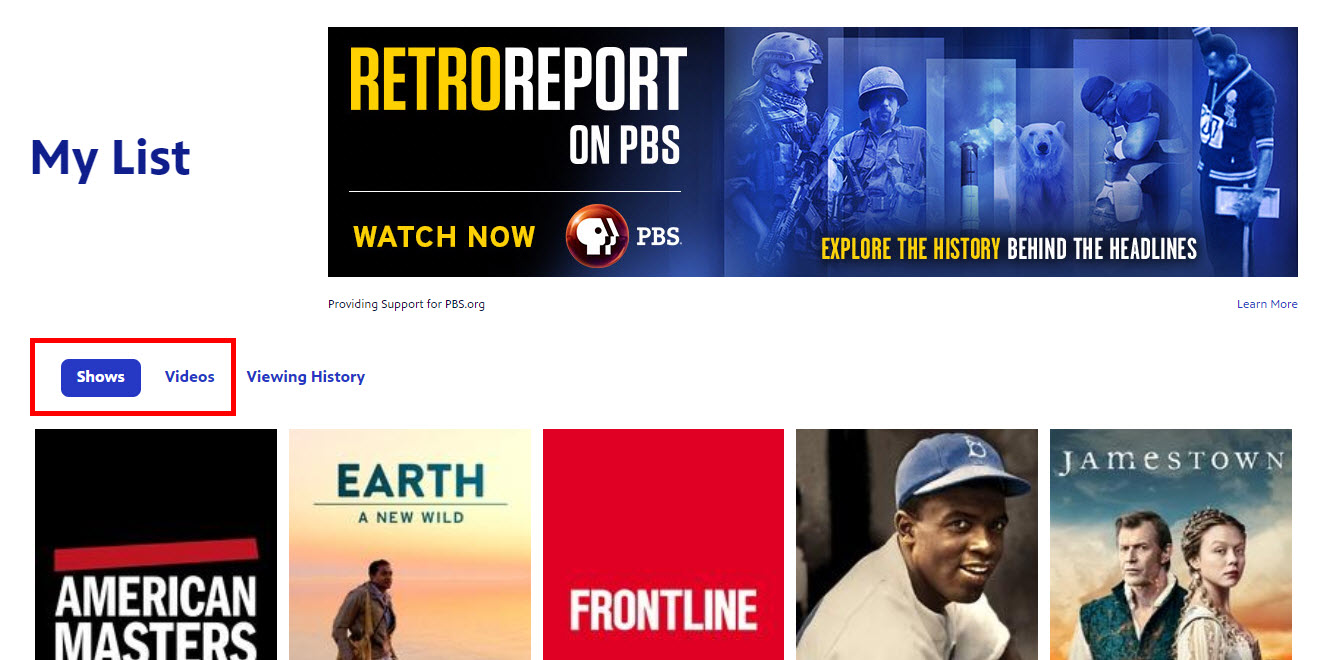
Task: Open the Earth A New Wild show
Action: [x=410, y=545]
